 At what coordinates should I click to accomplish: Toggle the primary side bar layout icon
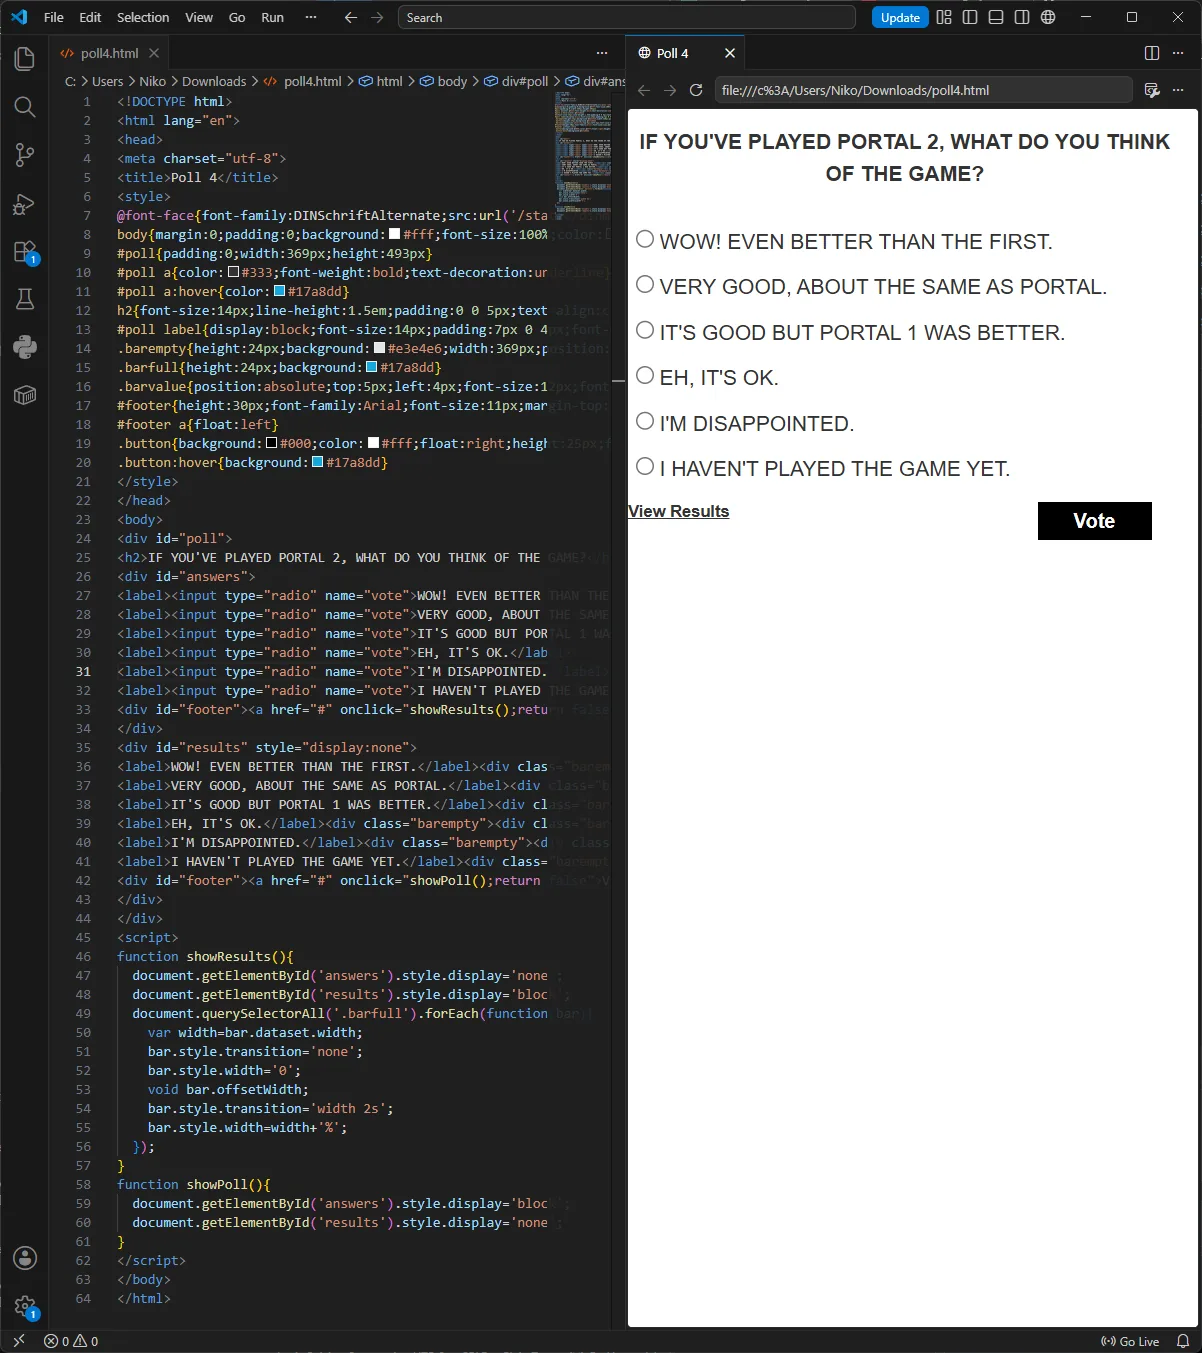click(x=970, y=17)
